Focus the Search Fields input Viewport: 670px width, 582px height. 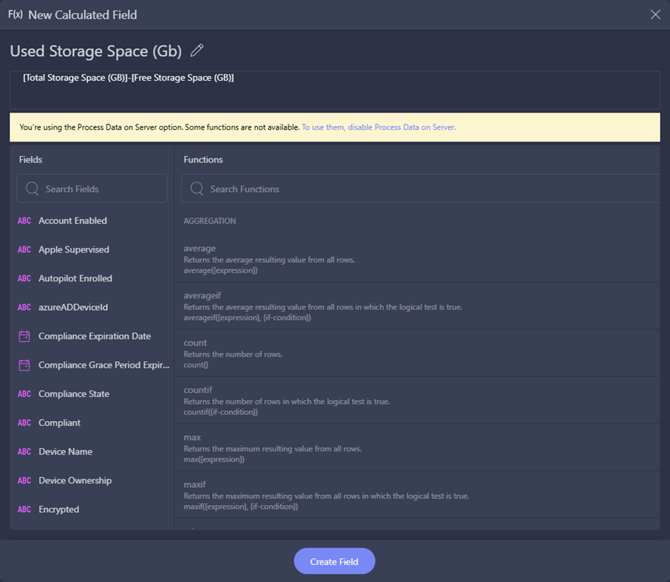[x=91, y=188]
